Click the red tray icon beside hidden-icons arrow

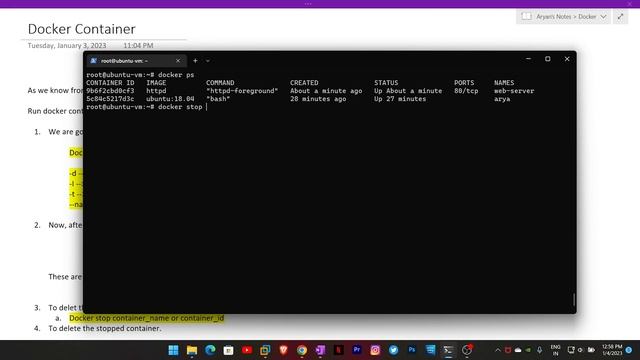pos(508,350)
